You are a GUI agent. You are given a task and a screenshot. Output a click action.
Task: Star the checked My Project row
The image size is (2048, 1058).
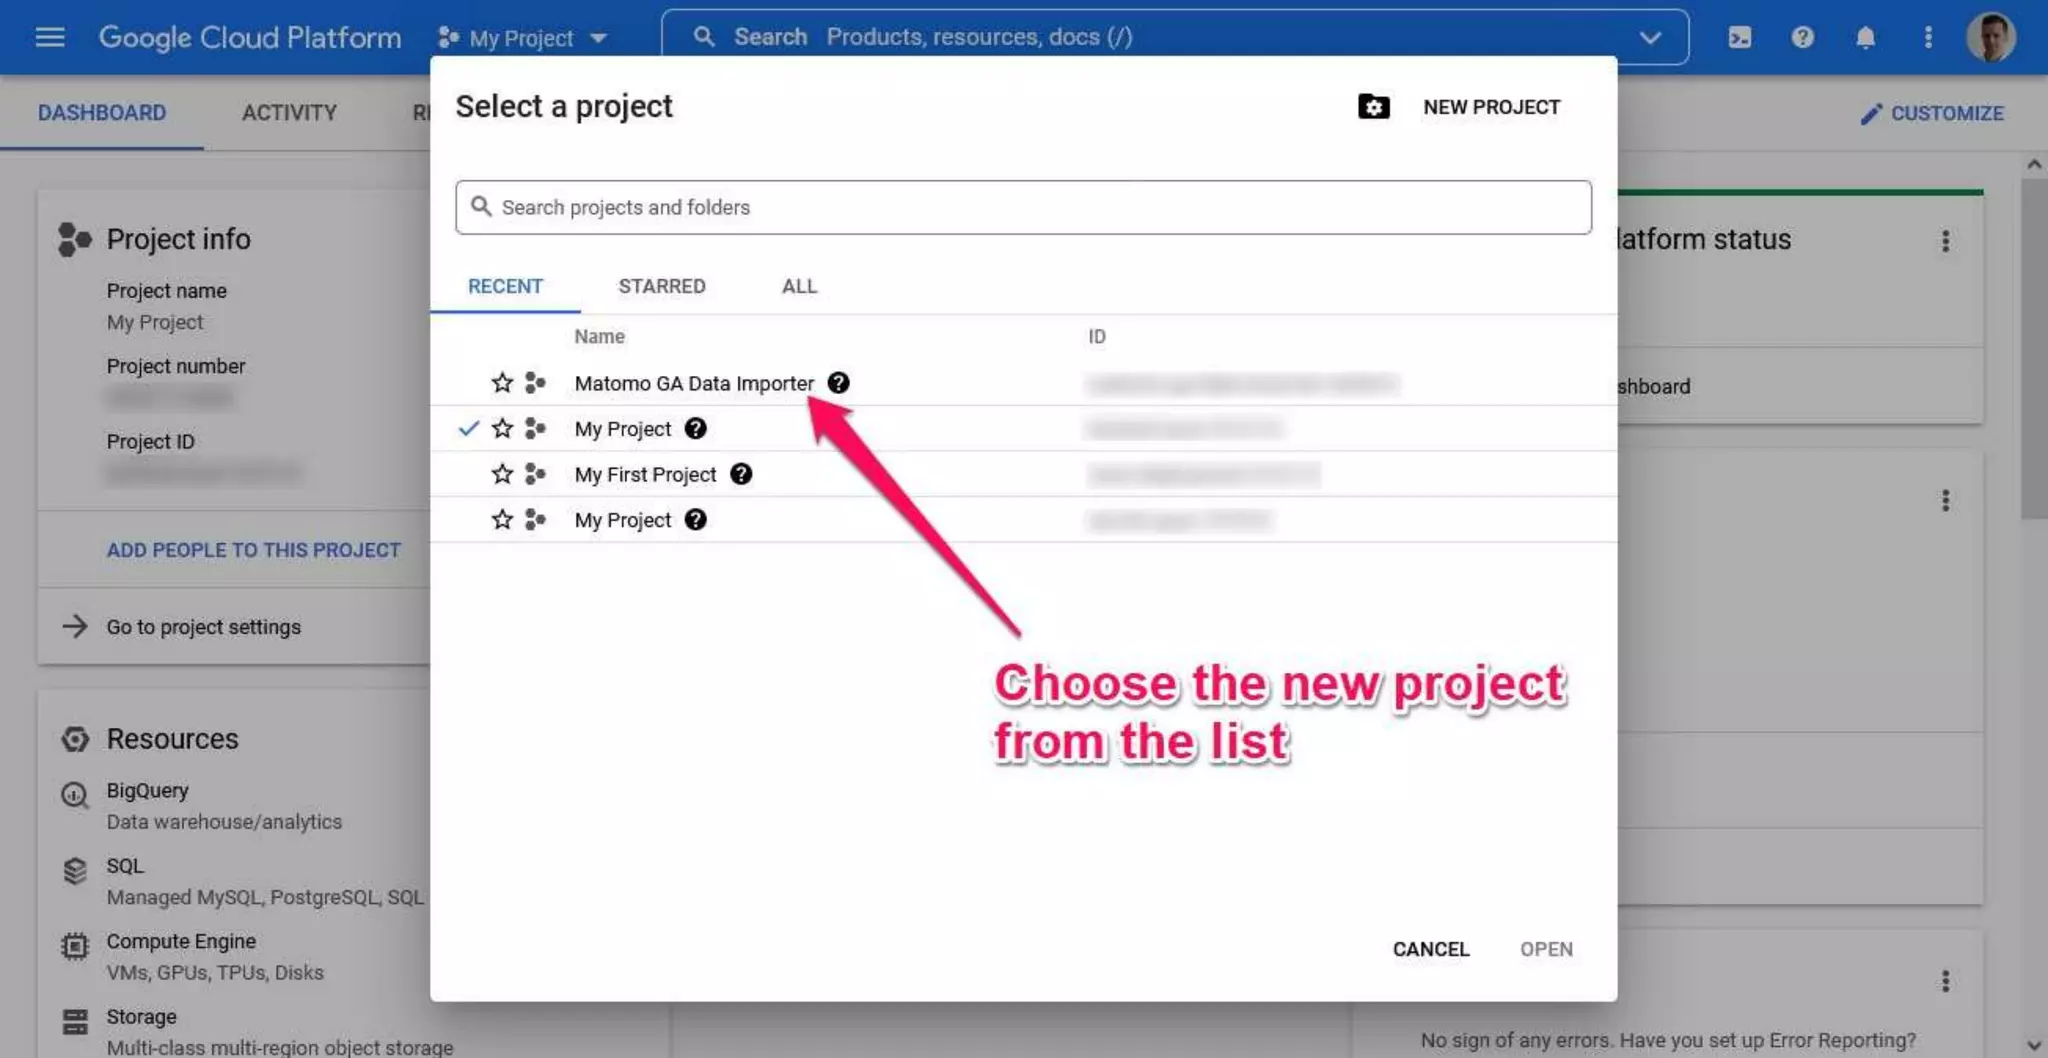point(502,429)
